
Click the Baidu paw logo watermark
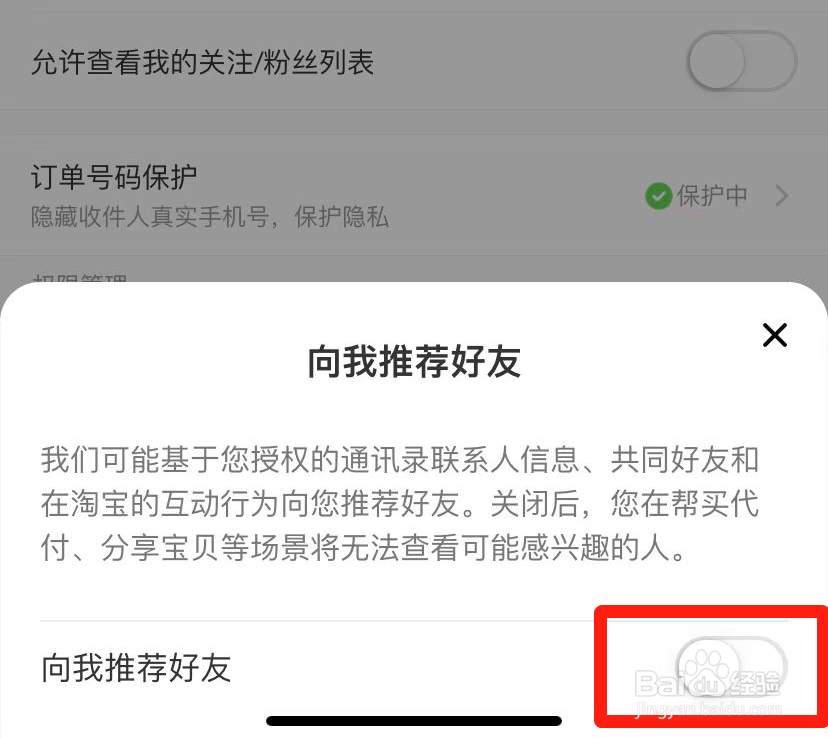[708, 669]
